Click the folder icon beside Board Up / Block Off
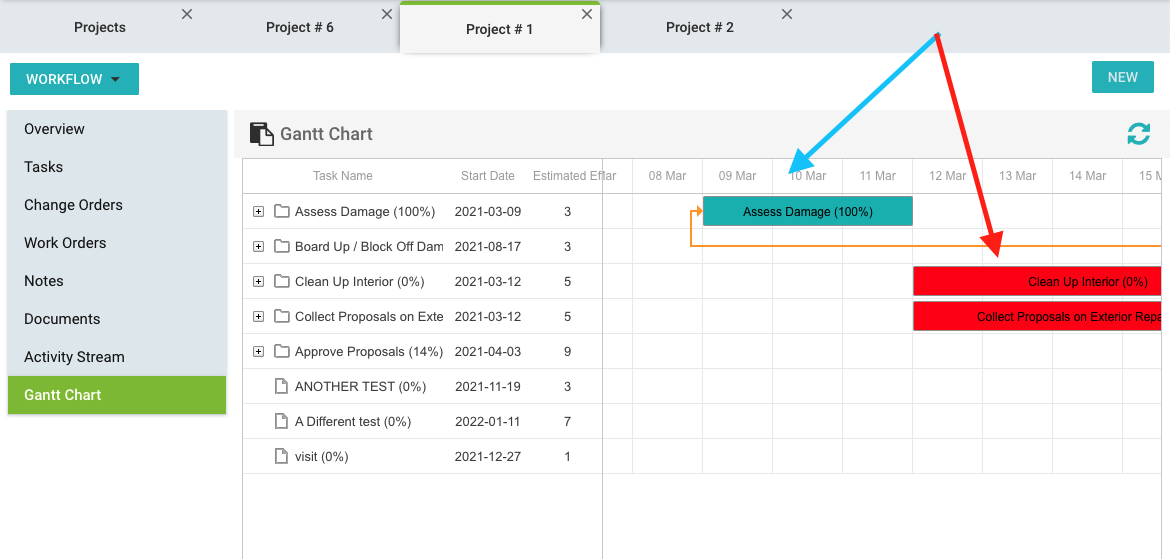1170x559 pixels. coord(281,246)
